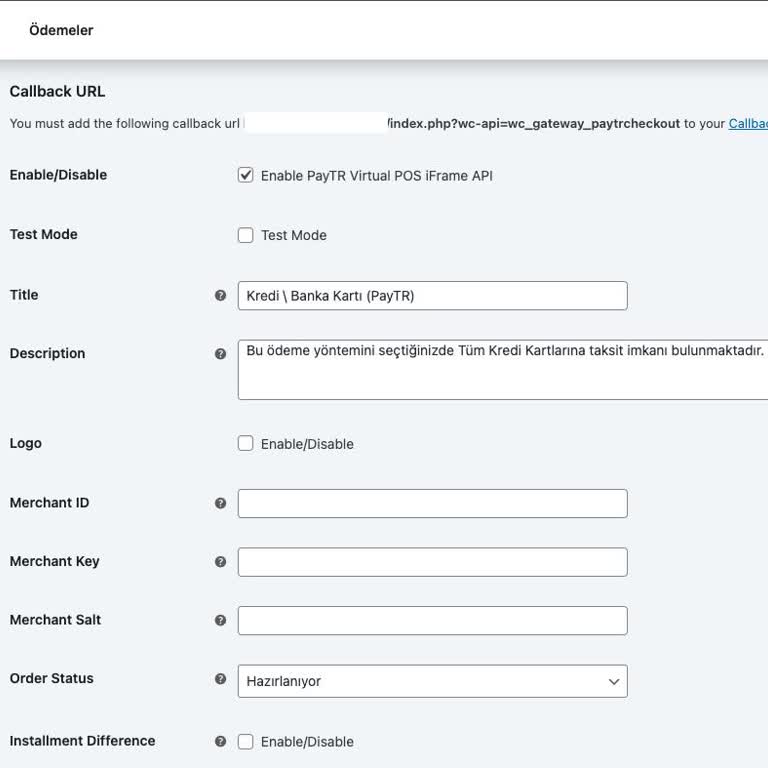Open the Ödemeler tab
The height and width of the screenshot is (768, 768).
click(61, 30)
